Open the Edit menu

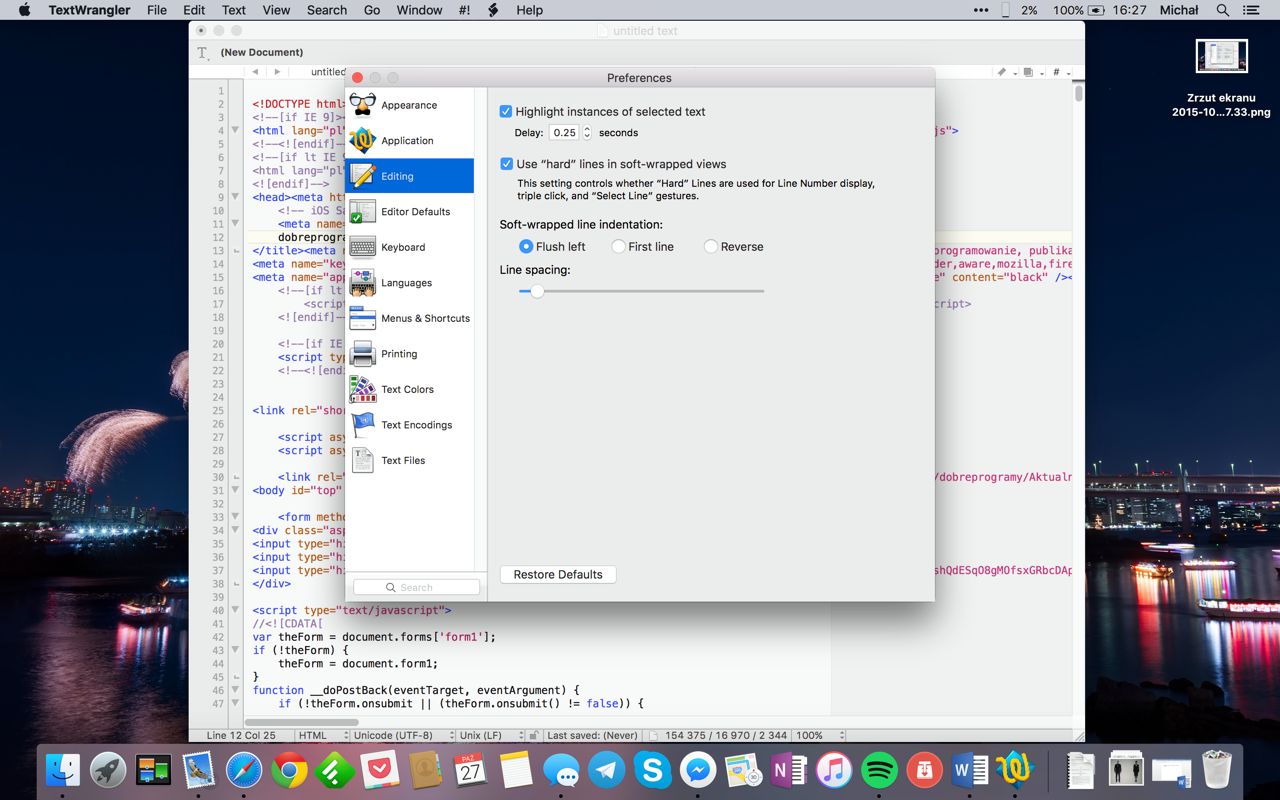click(x=194, y=10)
